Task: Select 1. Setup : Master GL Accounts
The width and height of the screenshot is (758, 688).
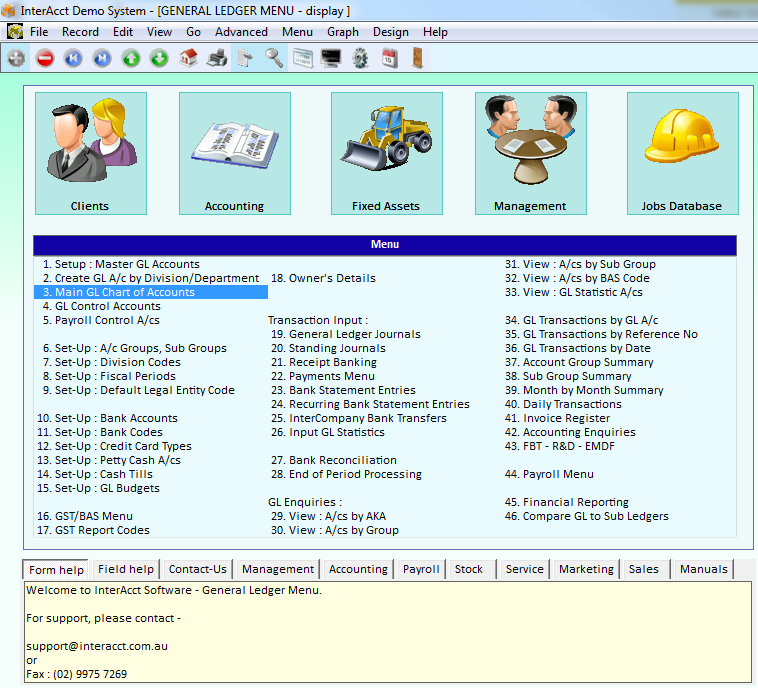Action: click(x=121, y=264)
